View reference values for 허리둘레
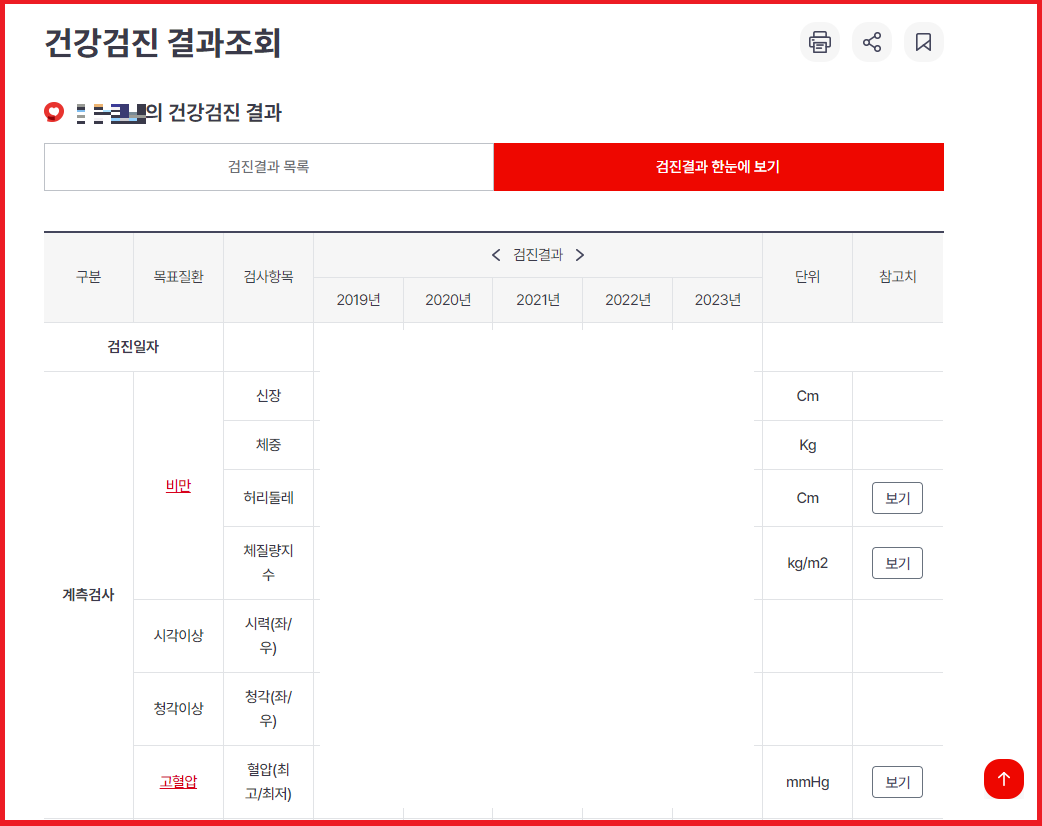Viewport: 1042px width, 826px height. (x=896, y=498)
